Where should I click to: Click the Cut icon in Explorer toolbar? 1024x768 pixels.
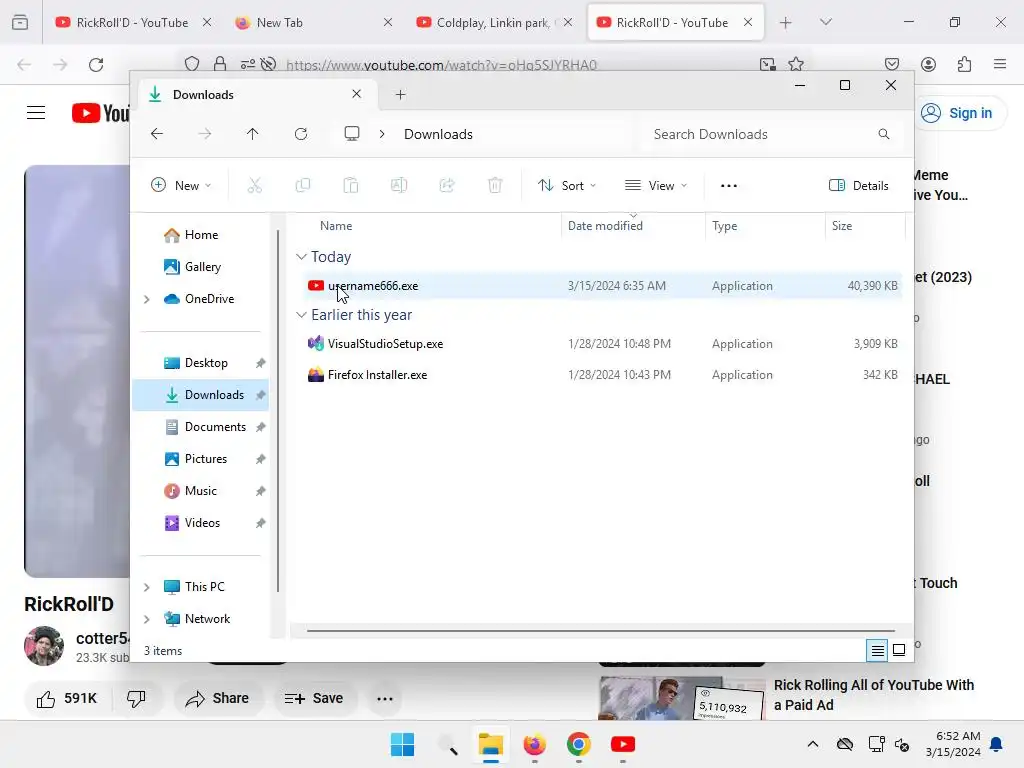pyautogui.click(x=255, y=186)
